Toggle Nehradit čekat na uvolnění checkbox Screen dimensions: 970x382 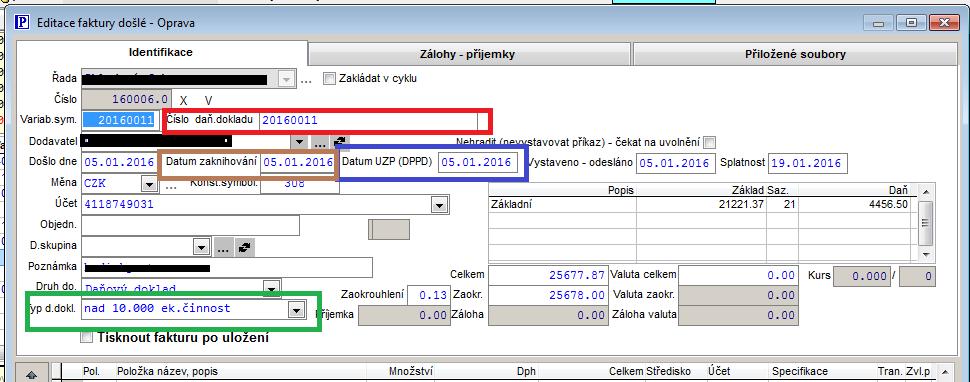(709, 142)
